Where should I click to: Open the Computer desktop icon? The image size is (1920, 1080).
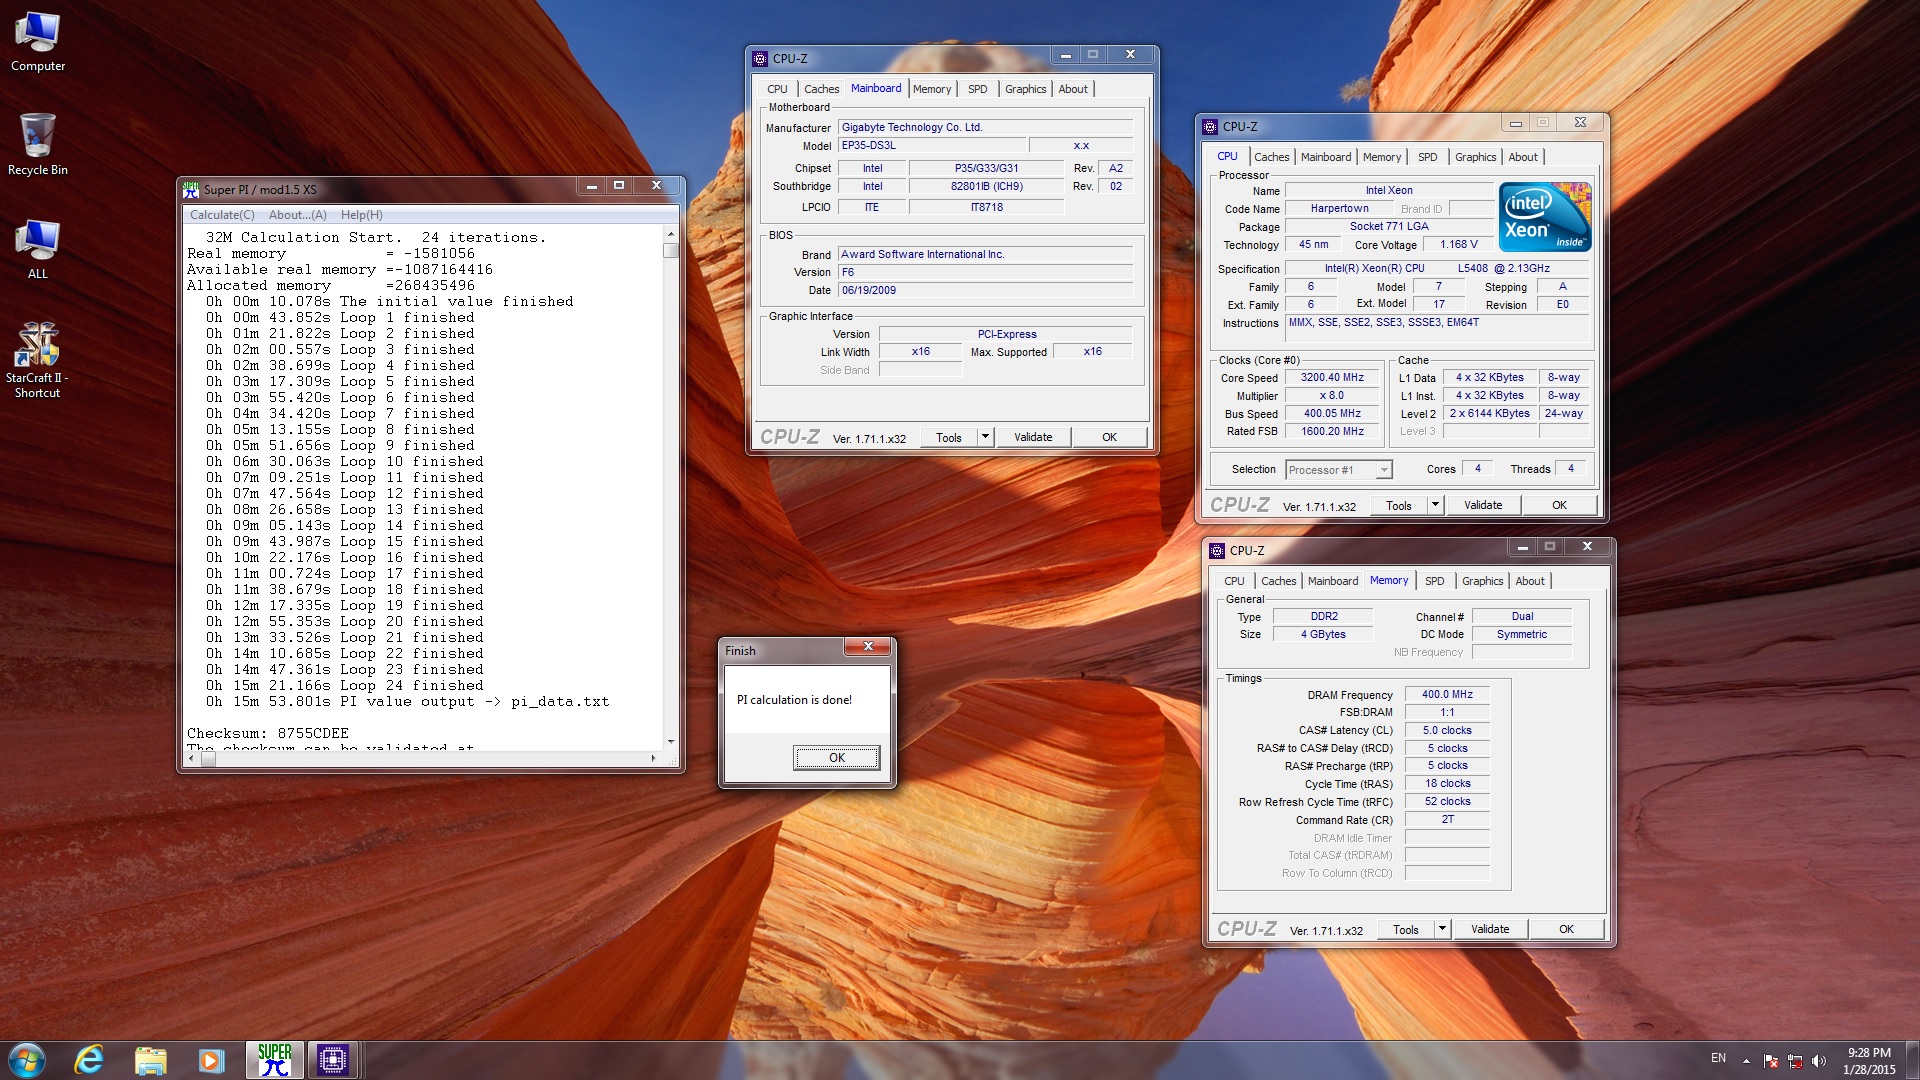pos(37,42)
